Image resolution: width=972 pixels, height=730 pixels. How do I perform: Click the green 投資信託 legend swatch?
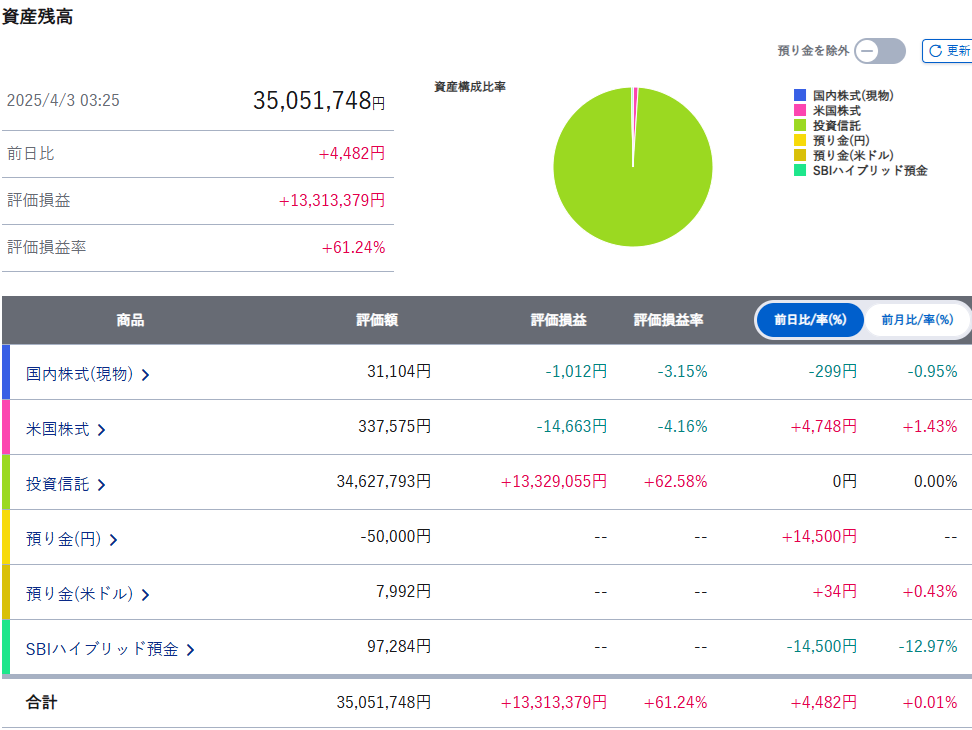coord(800,126)
